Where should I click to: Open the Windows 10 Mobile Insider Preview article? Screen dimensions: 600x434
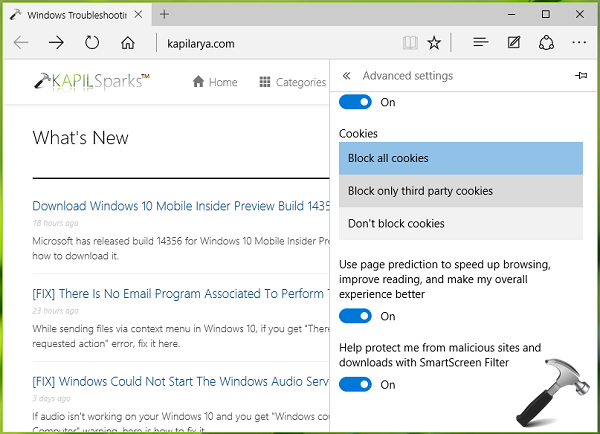tap(181, 206)
